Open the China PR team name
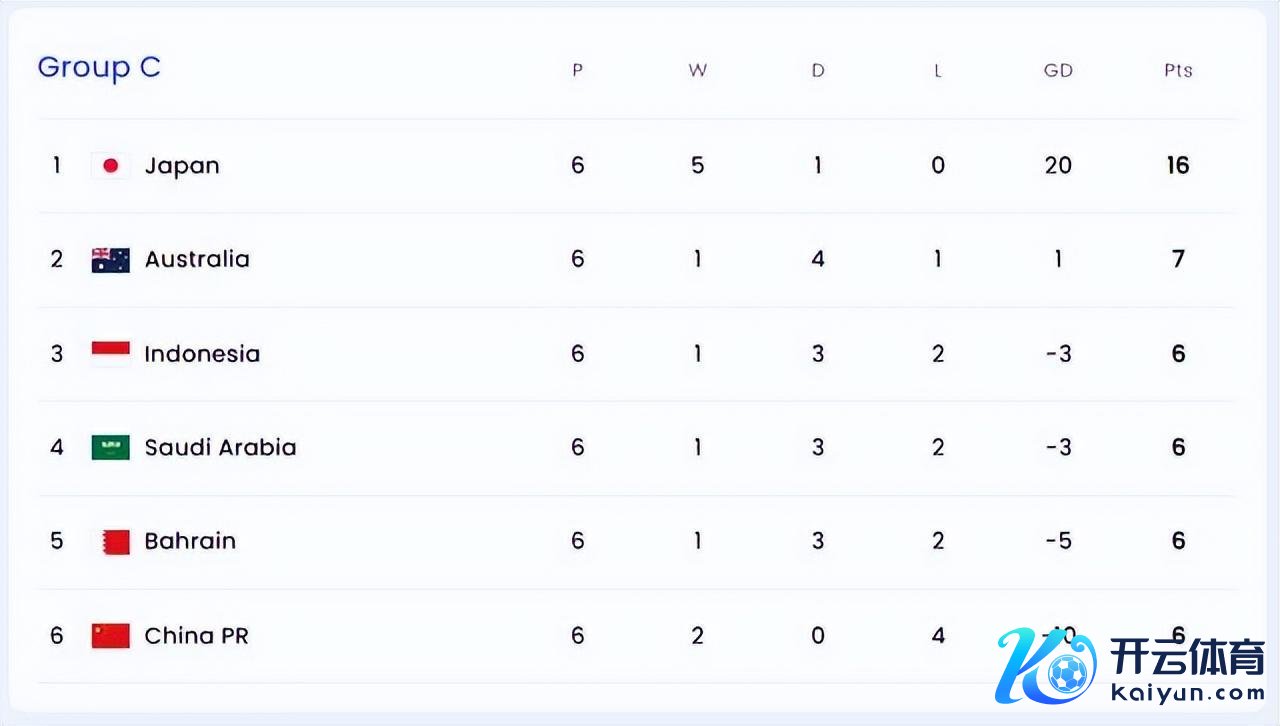The image size is (1280, 726). [x=196, y=635]
